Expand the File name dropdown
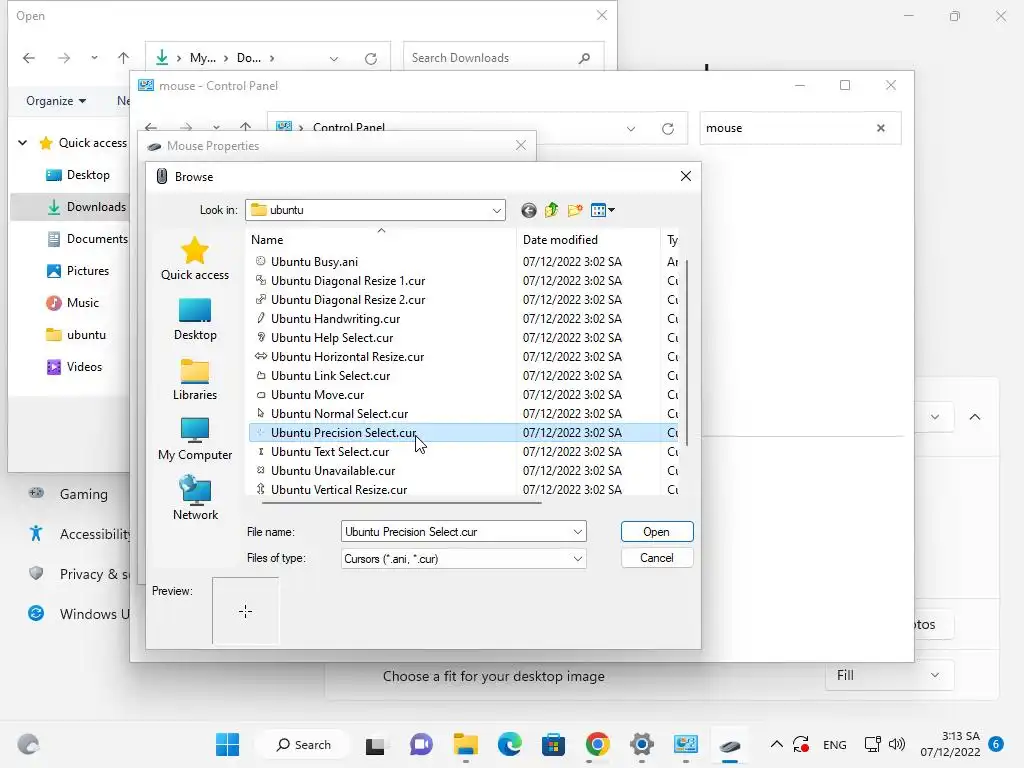 577,532
